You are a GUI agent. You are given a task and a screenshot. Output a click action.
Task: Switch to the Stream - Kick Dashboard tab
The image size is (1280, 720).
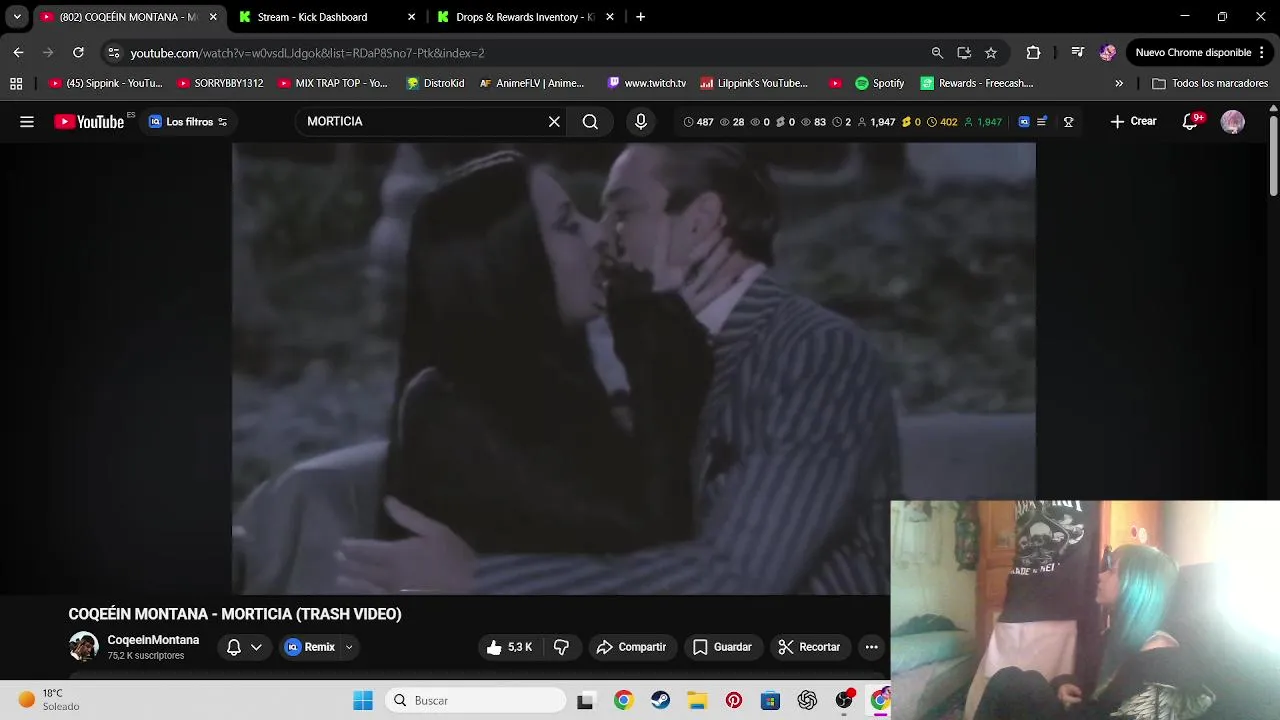[312, 17]
